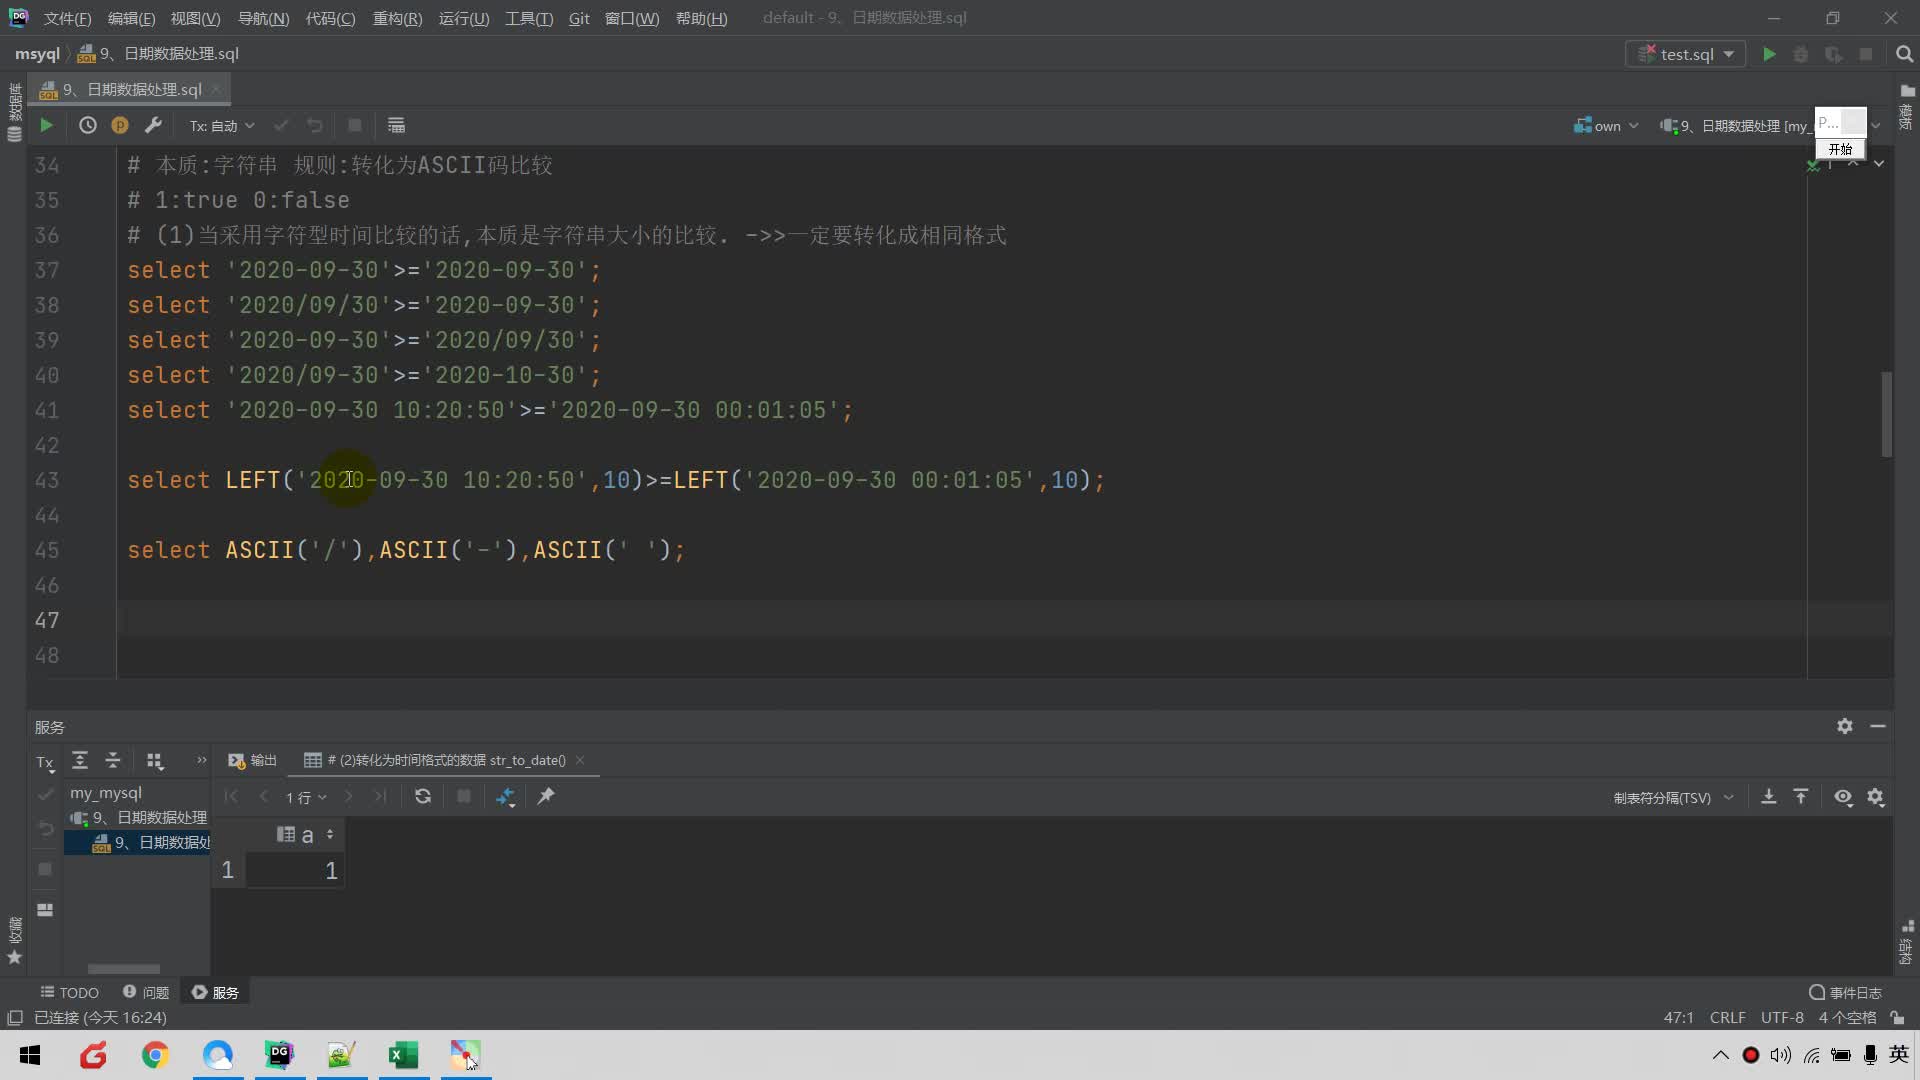Open DataGrip from Windows taskbar
The height and width of the screenshot is (1080, 1920).
coord(280,1054)
